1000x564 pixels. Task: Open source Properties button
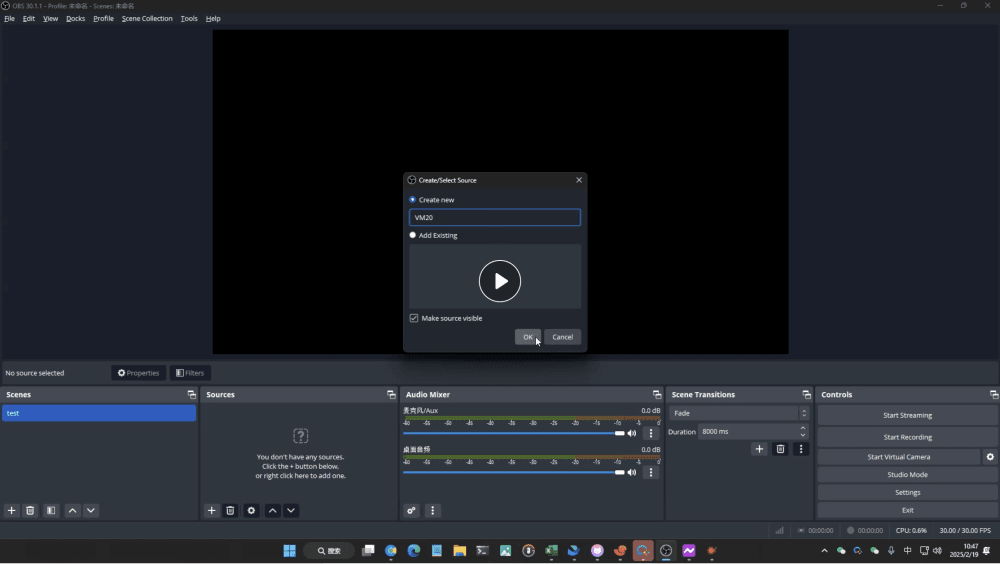(x=138, y=373)
